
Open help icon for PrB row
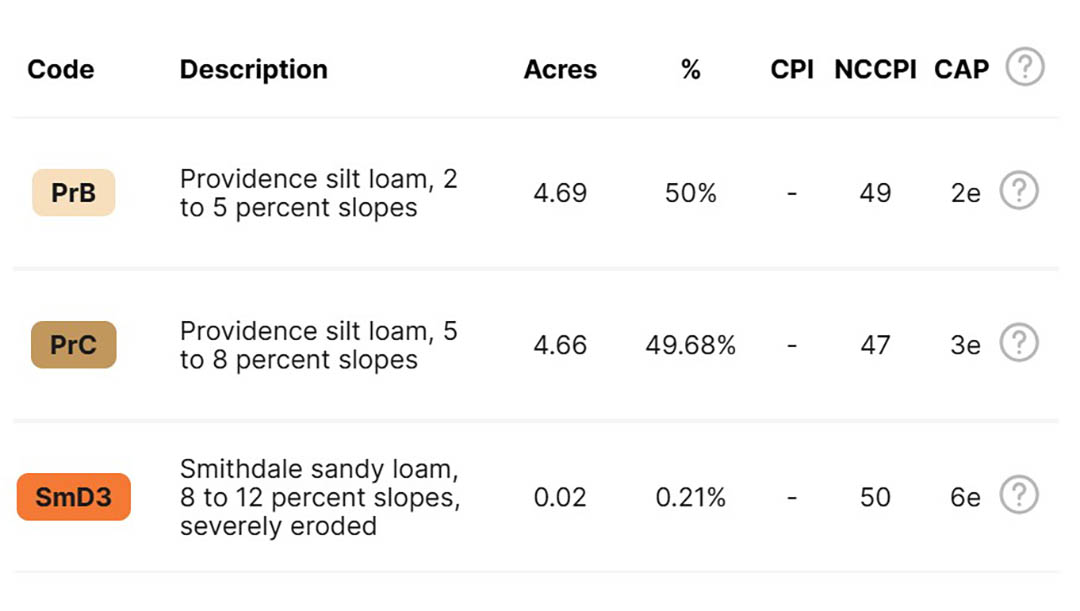(1019, 190)
